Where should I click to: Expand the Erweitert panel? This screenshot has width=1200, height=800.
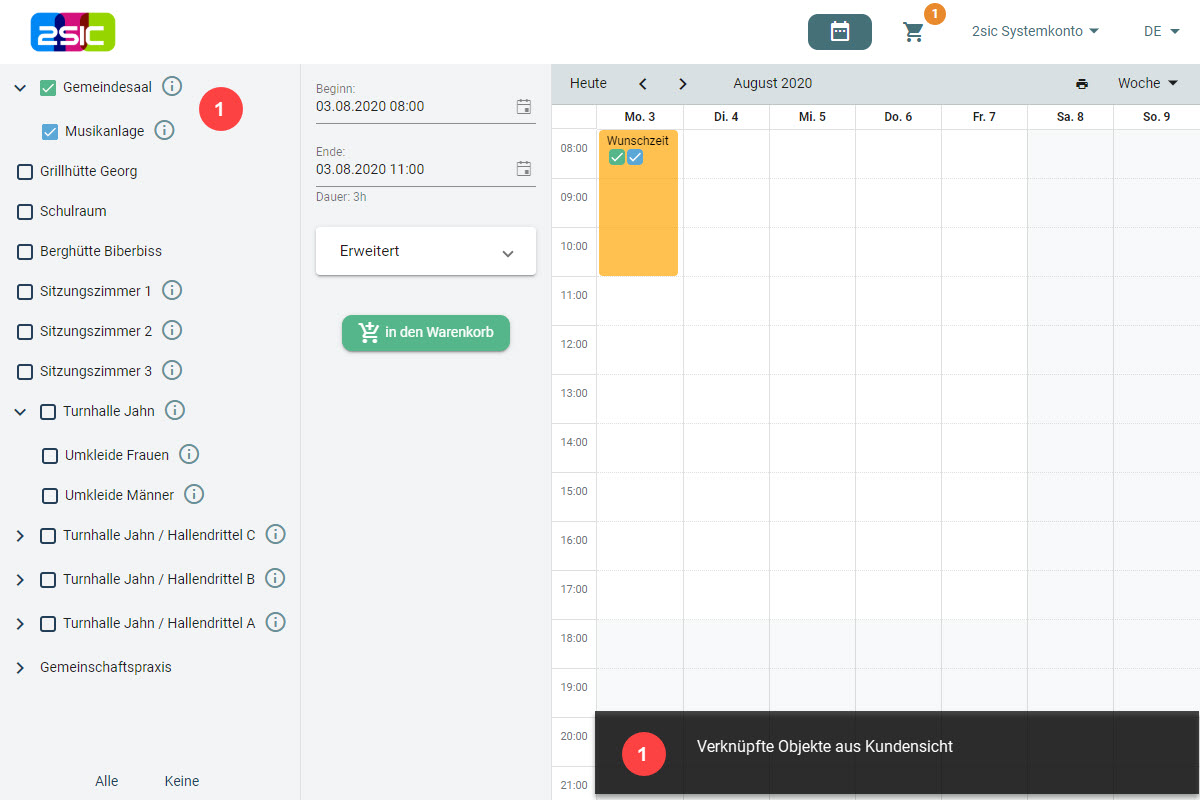pyautogui.click(x=426, y=252)
